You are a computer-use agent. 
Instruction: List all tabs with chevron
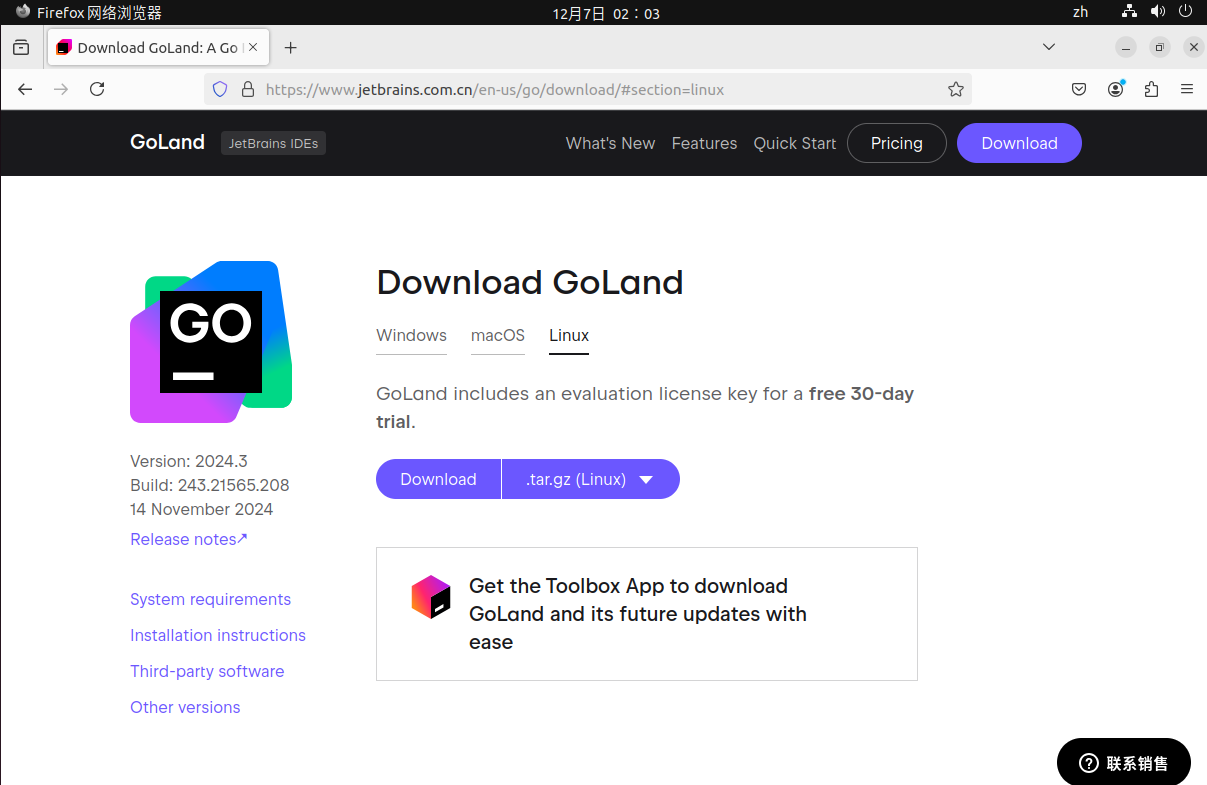(1049, 47)
